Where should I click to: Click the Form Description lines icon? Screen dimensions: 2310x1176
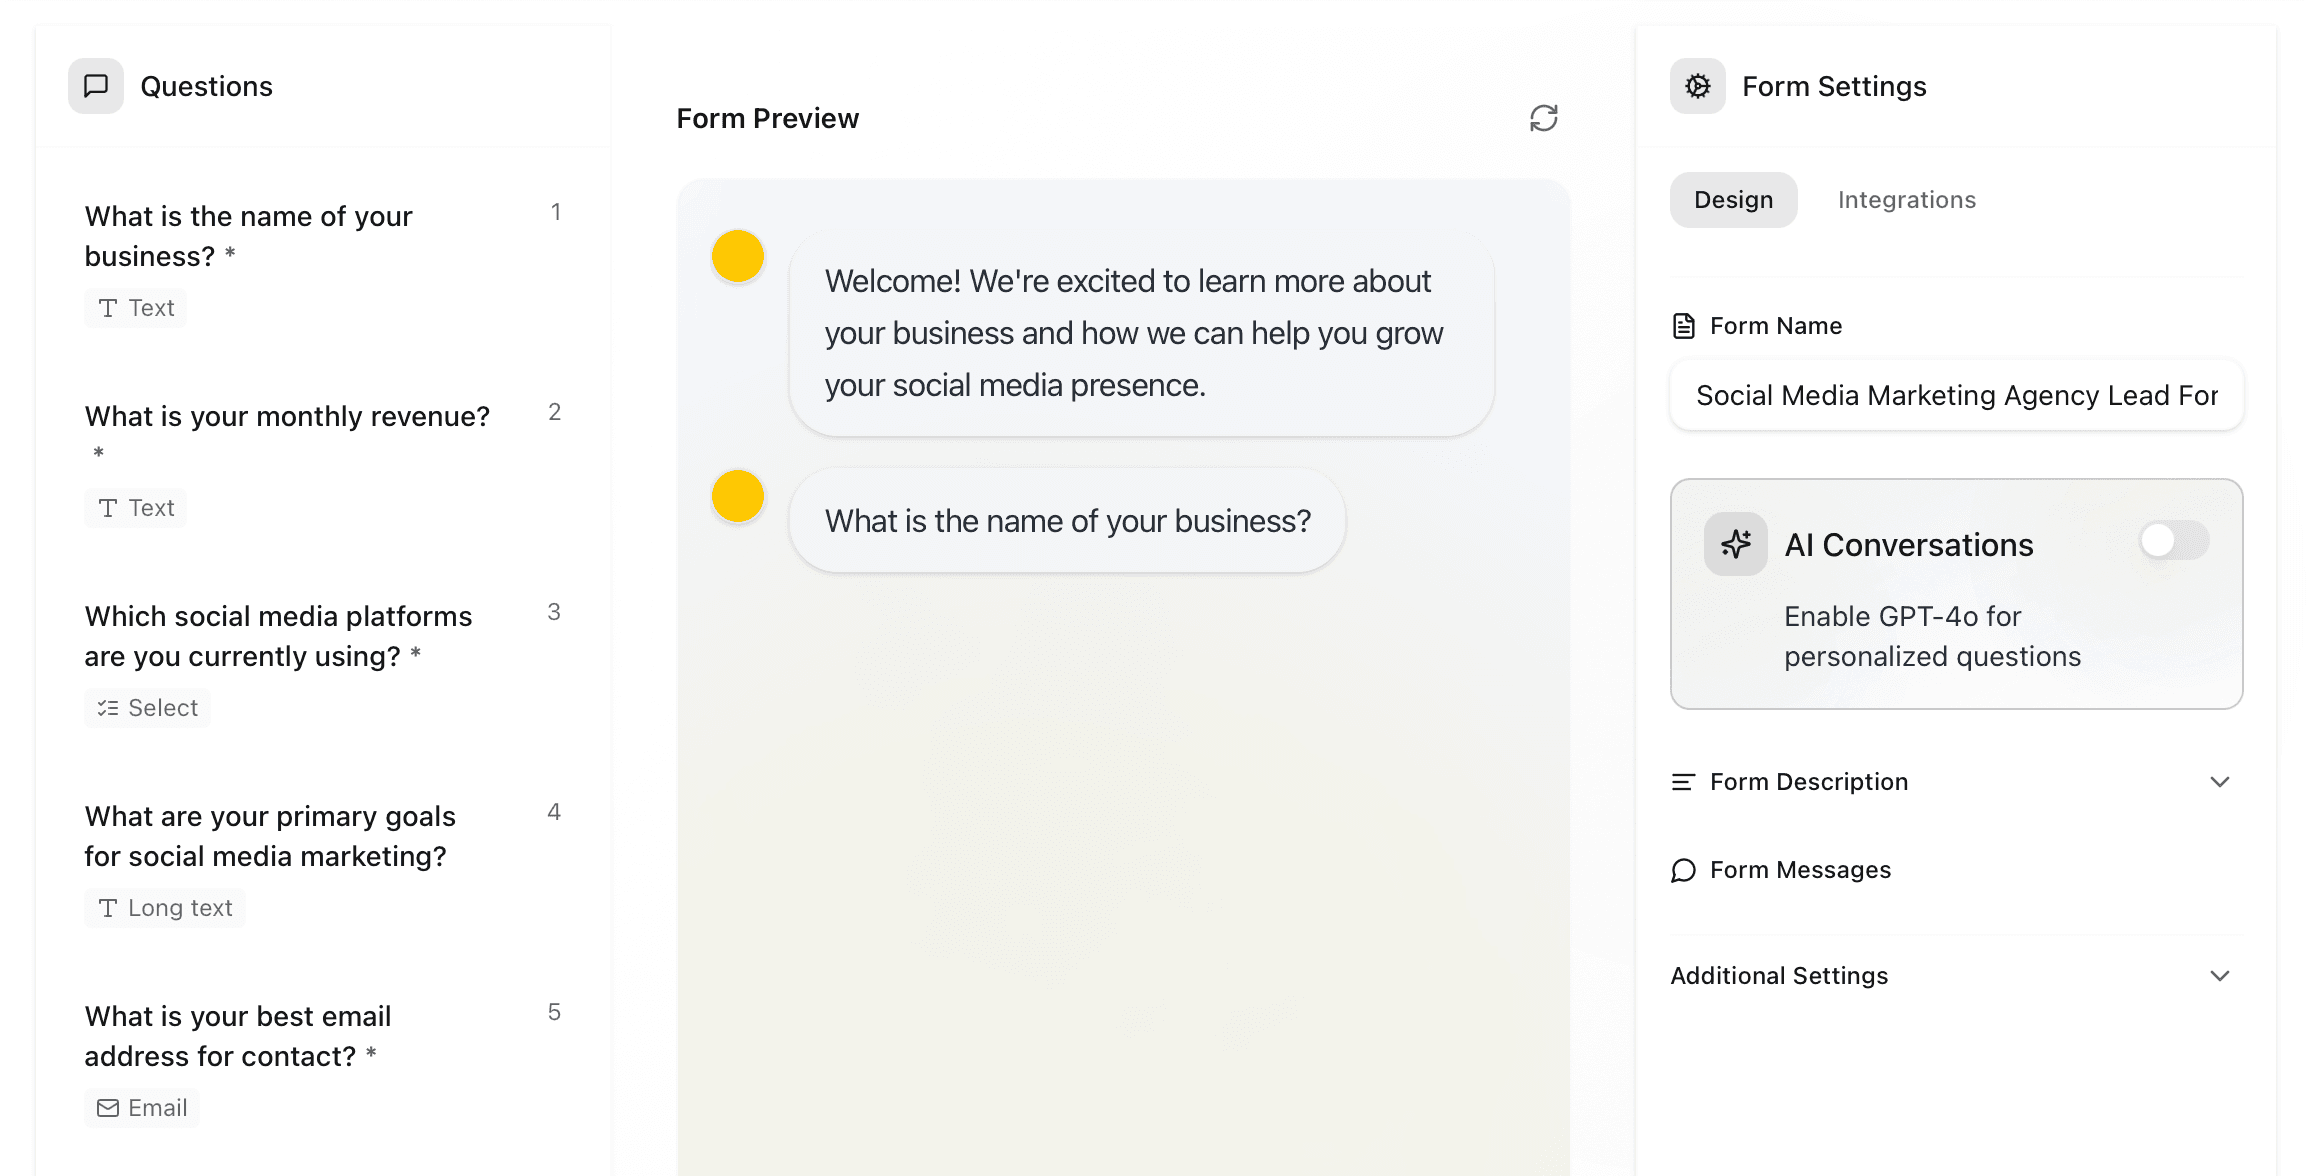point(1684,781)
